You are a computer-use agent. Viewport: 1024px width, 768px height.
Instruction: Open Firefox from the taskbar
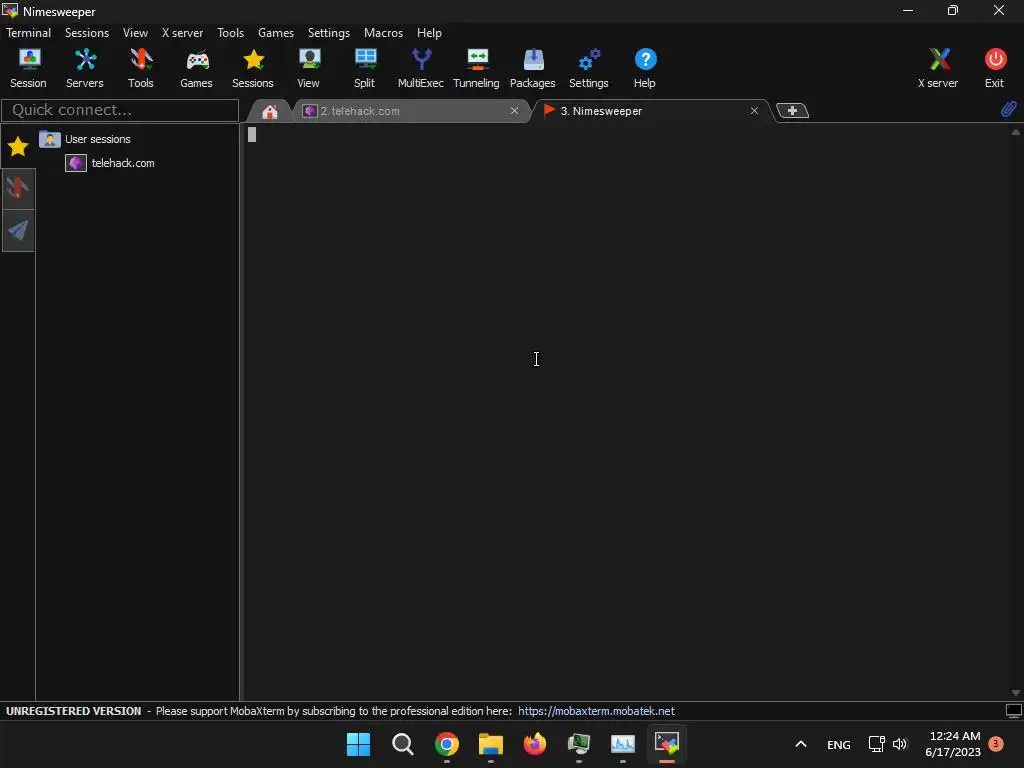click(535, 744)
